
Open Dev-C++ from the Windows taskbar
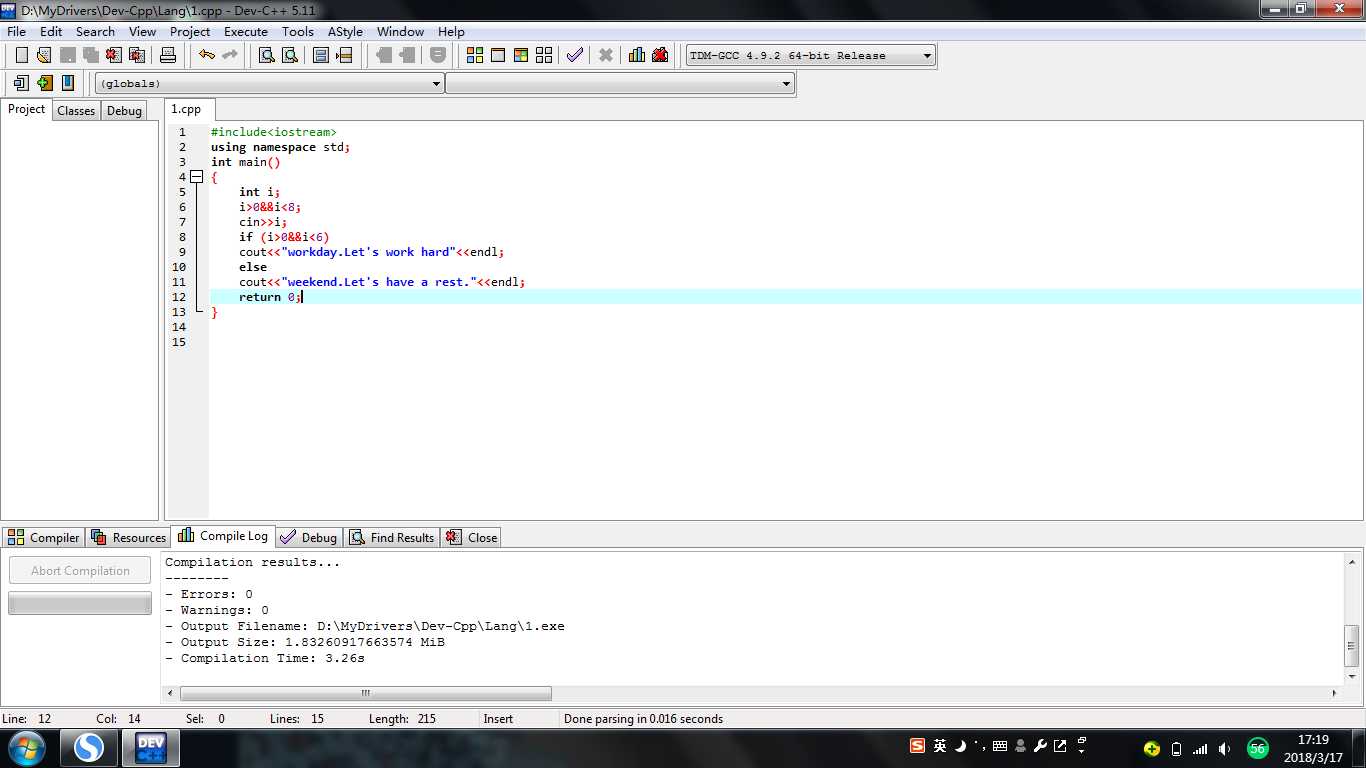coord(150,747)
